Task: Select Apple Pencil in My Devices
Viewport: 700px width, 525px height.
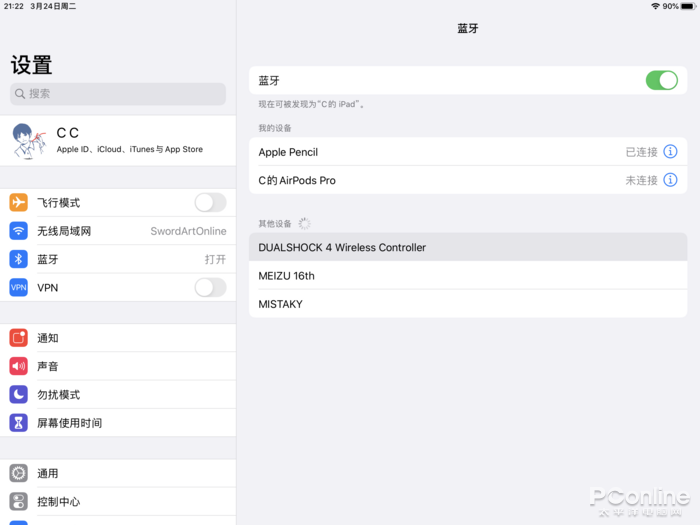Action: (x=468, y=152)
